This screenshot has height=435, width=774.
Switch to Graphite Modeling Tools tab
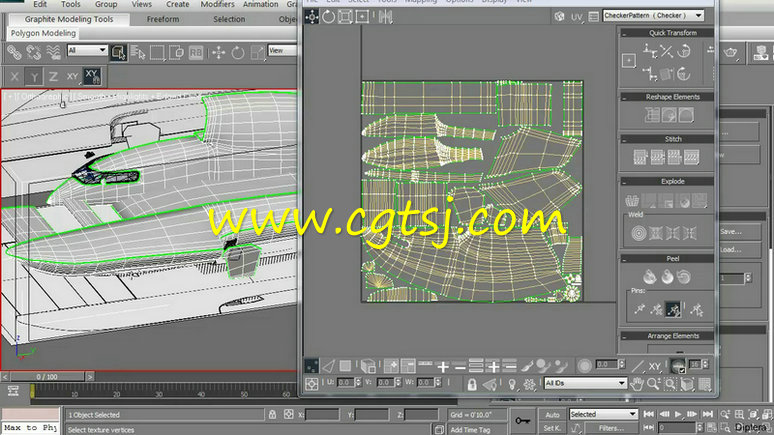69,19
